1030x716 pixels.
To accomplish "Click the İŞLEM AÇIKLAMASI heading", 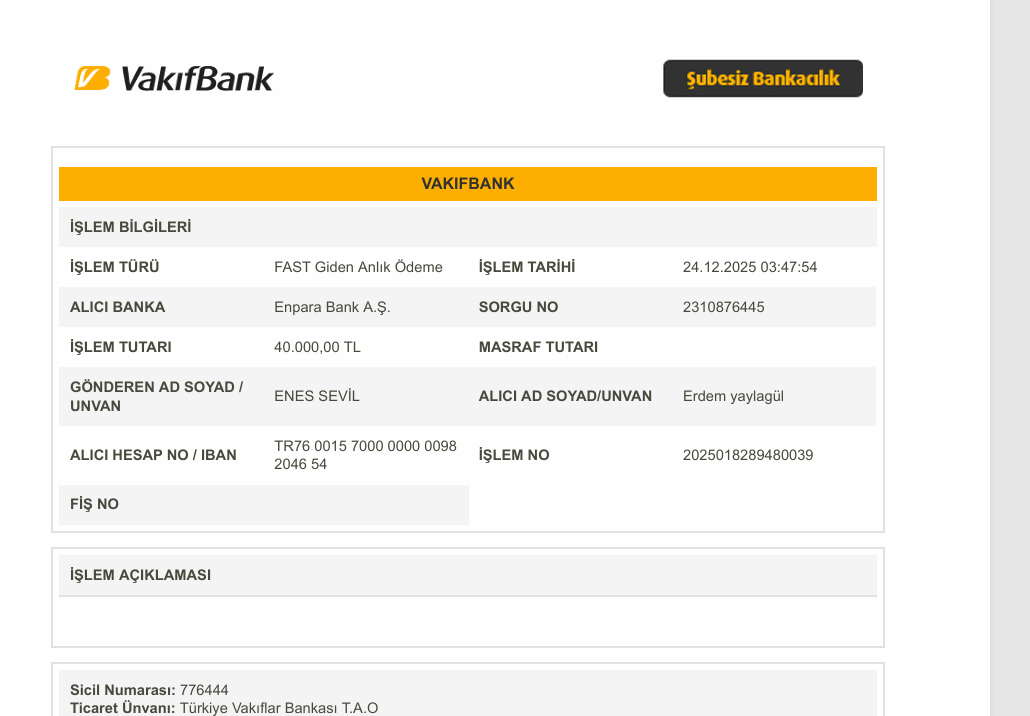I will tap(141, 575).
